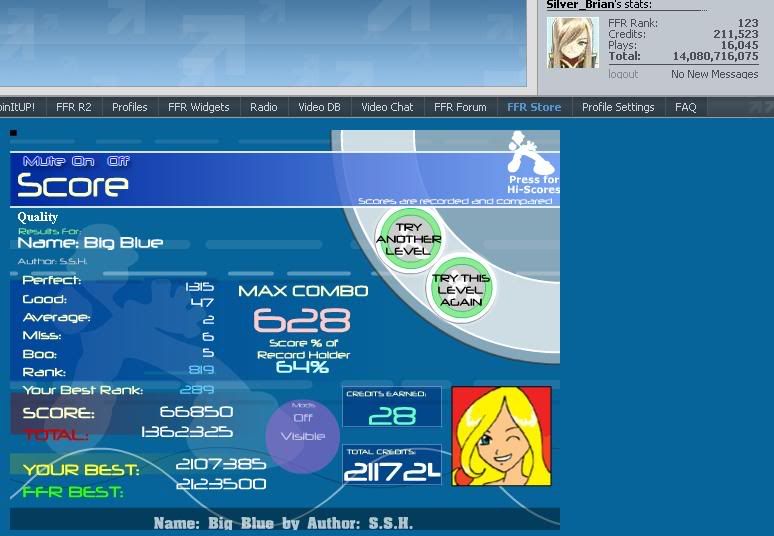Go to the FFR Store tab
This screenshot has width=774, height=536.
pos(533,107)
